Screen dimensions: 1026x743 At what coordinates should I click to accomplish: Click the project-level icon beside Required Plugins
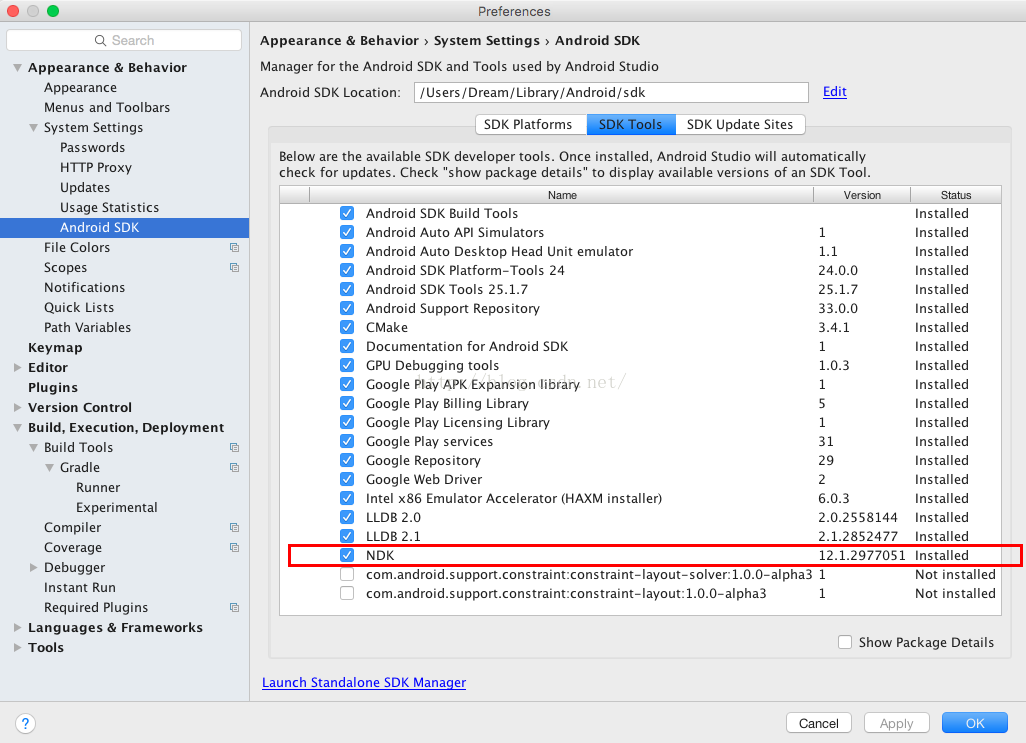click(x=234, y=608)
